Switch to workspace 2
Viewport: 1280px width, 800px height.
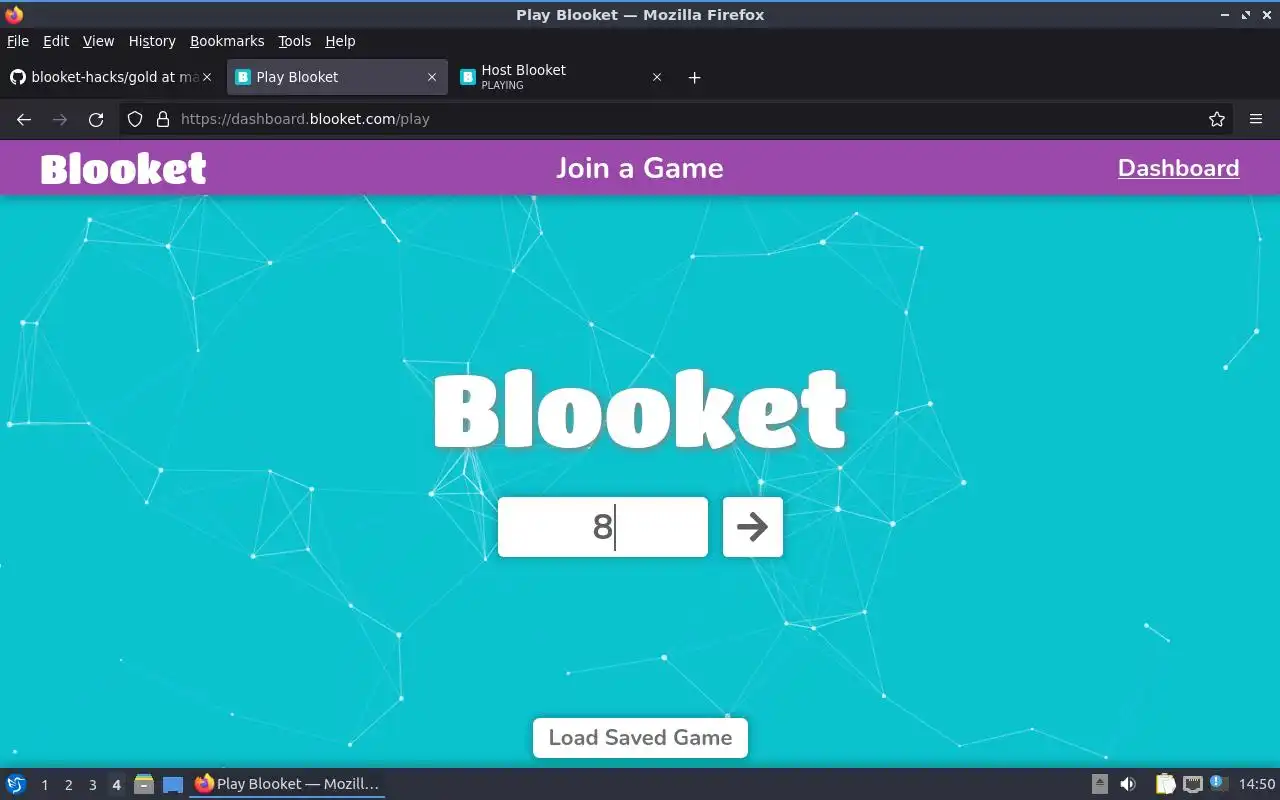coord(68,785)
